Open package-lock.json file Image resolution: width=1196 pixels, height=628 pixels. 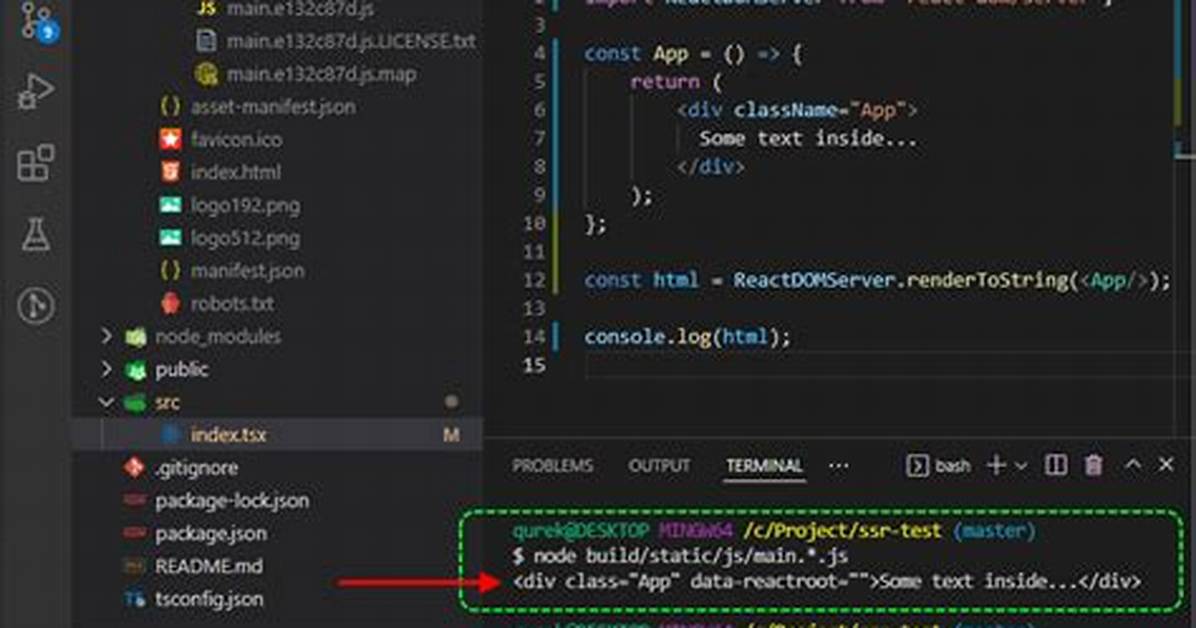(232, 501)
